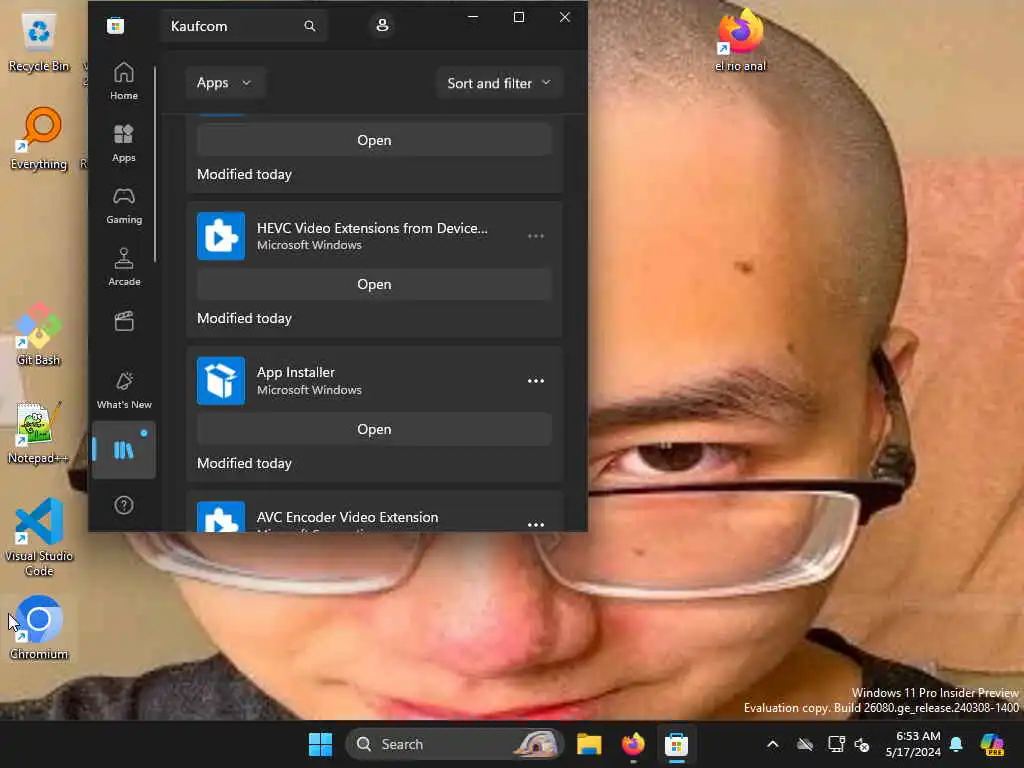
Task: Click the taskbar Search box
Action: 455,744
